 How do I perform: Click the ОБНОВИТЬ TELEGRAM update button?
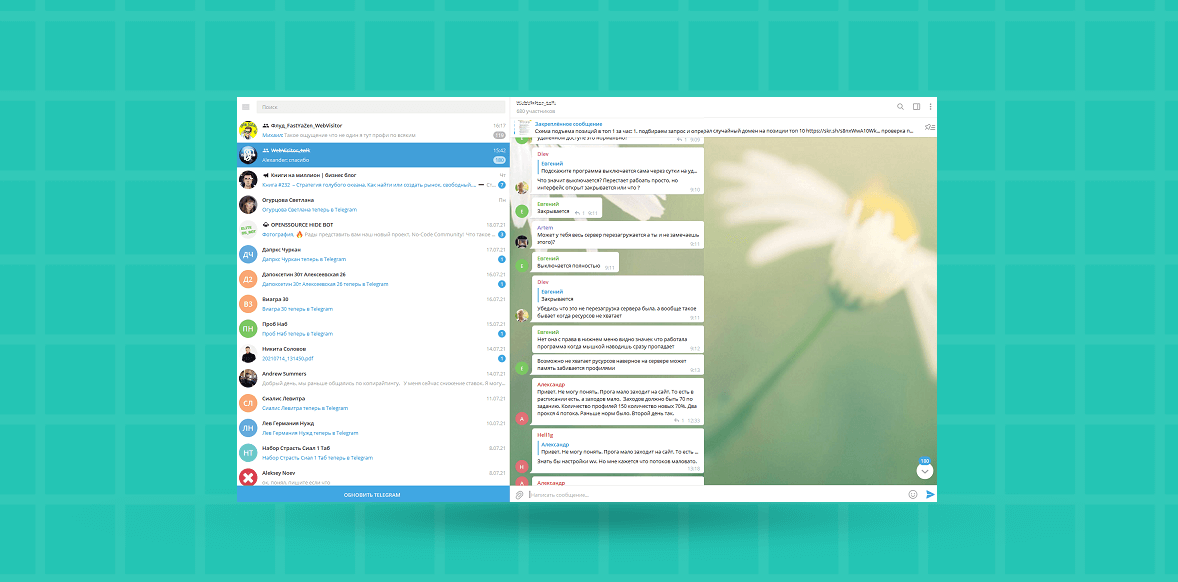[x=372, y=495]
